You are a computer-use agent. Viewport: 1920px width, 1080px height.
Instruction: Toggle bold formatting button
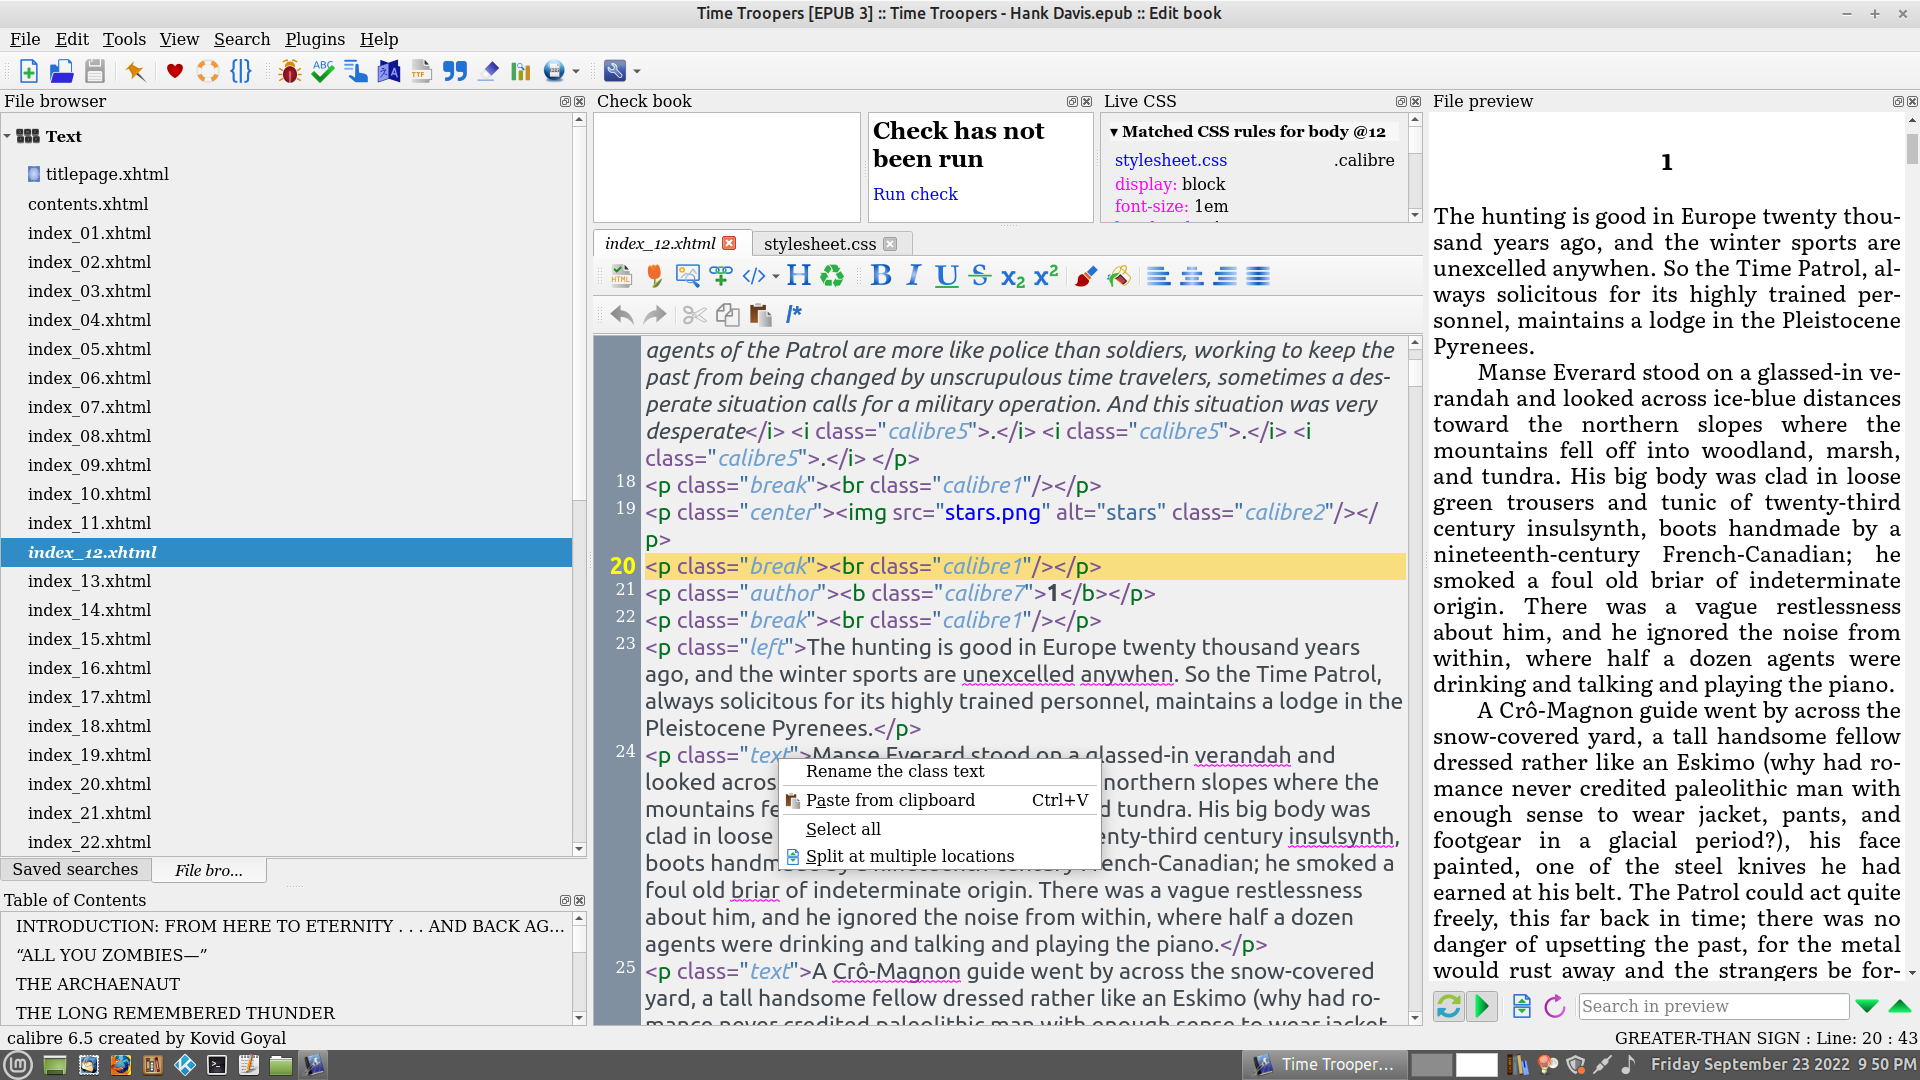pos(880,276)
